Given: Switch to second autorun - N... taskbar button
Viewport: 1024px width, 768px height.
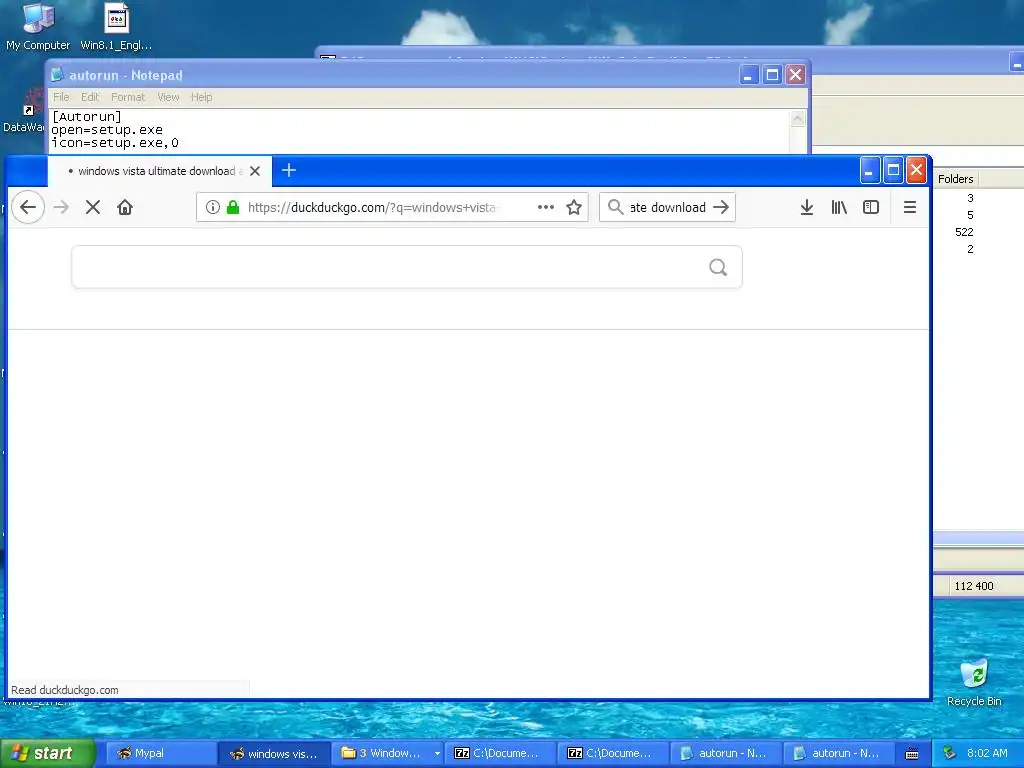Looking at the screenshot, I should pos(839,753).
